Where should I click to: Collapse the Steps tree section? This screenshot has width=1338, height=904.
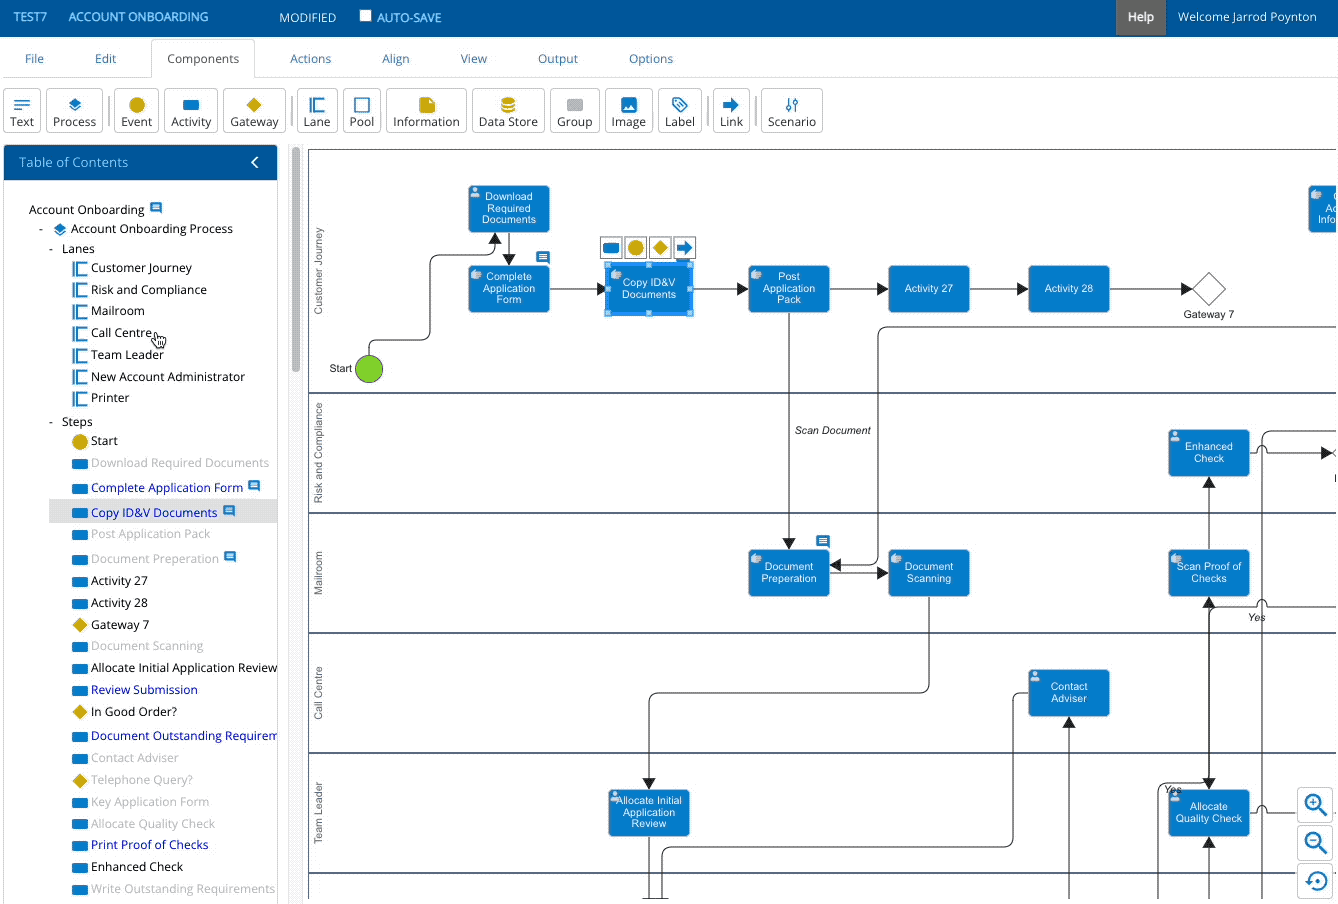(x=51, y=422)
